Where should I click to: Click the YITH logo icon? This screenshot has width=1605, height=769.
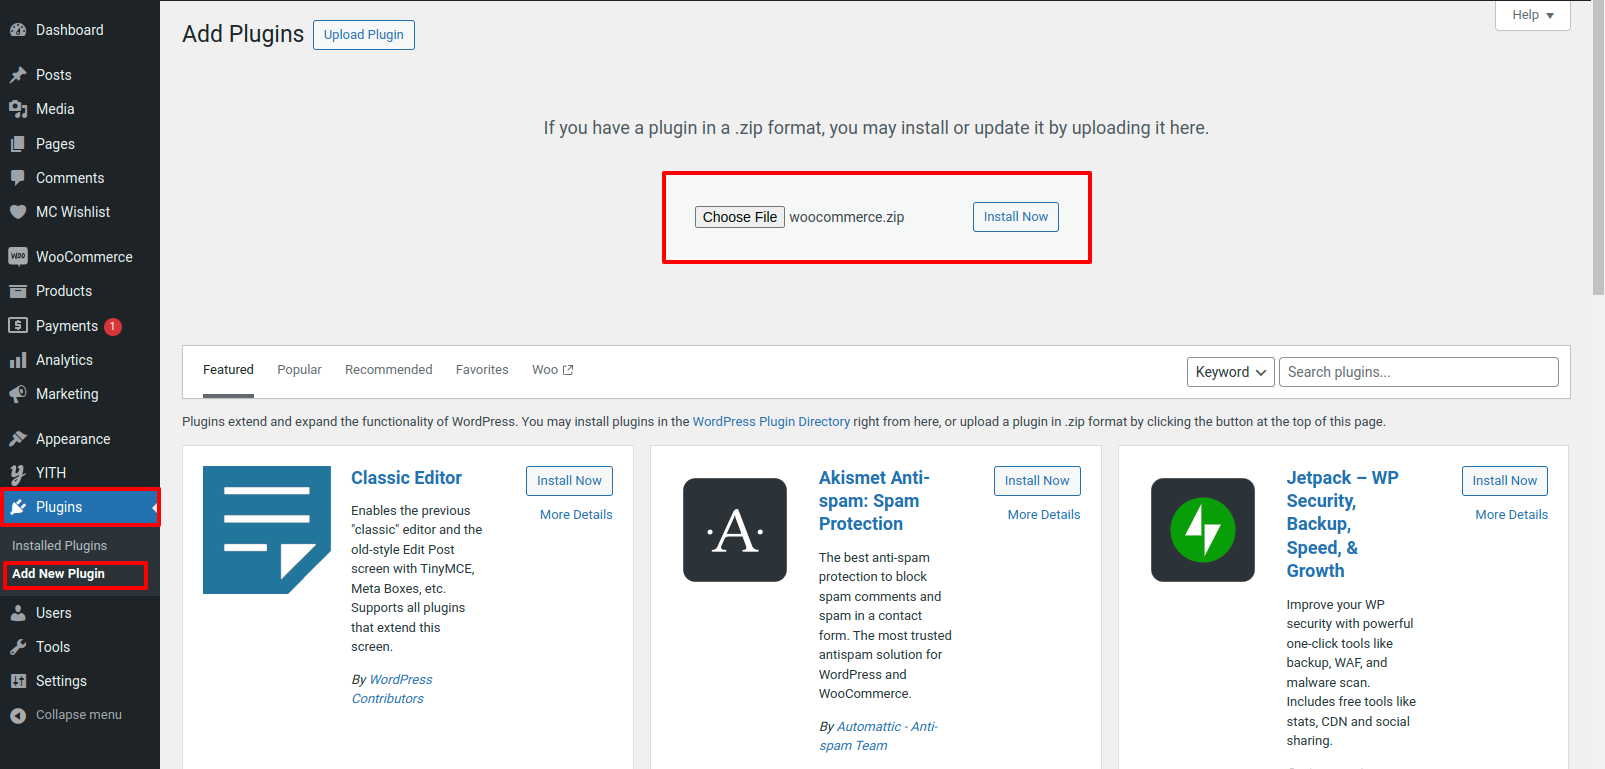[18, 473]
